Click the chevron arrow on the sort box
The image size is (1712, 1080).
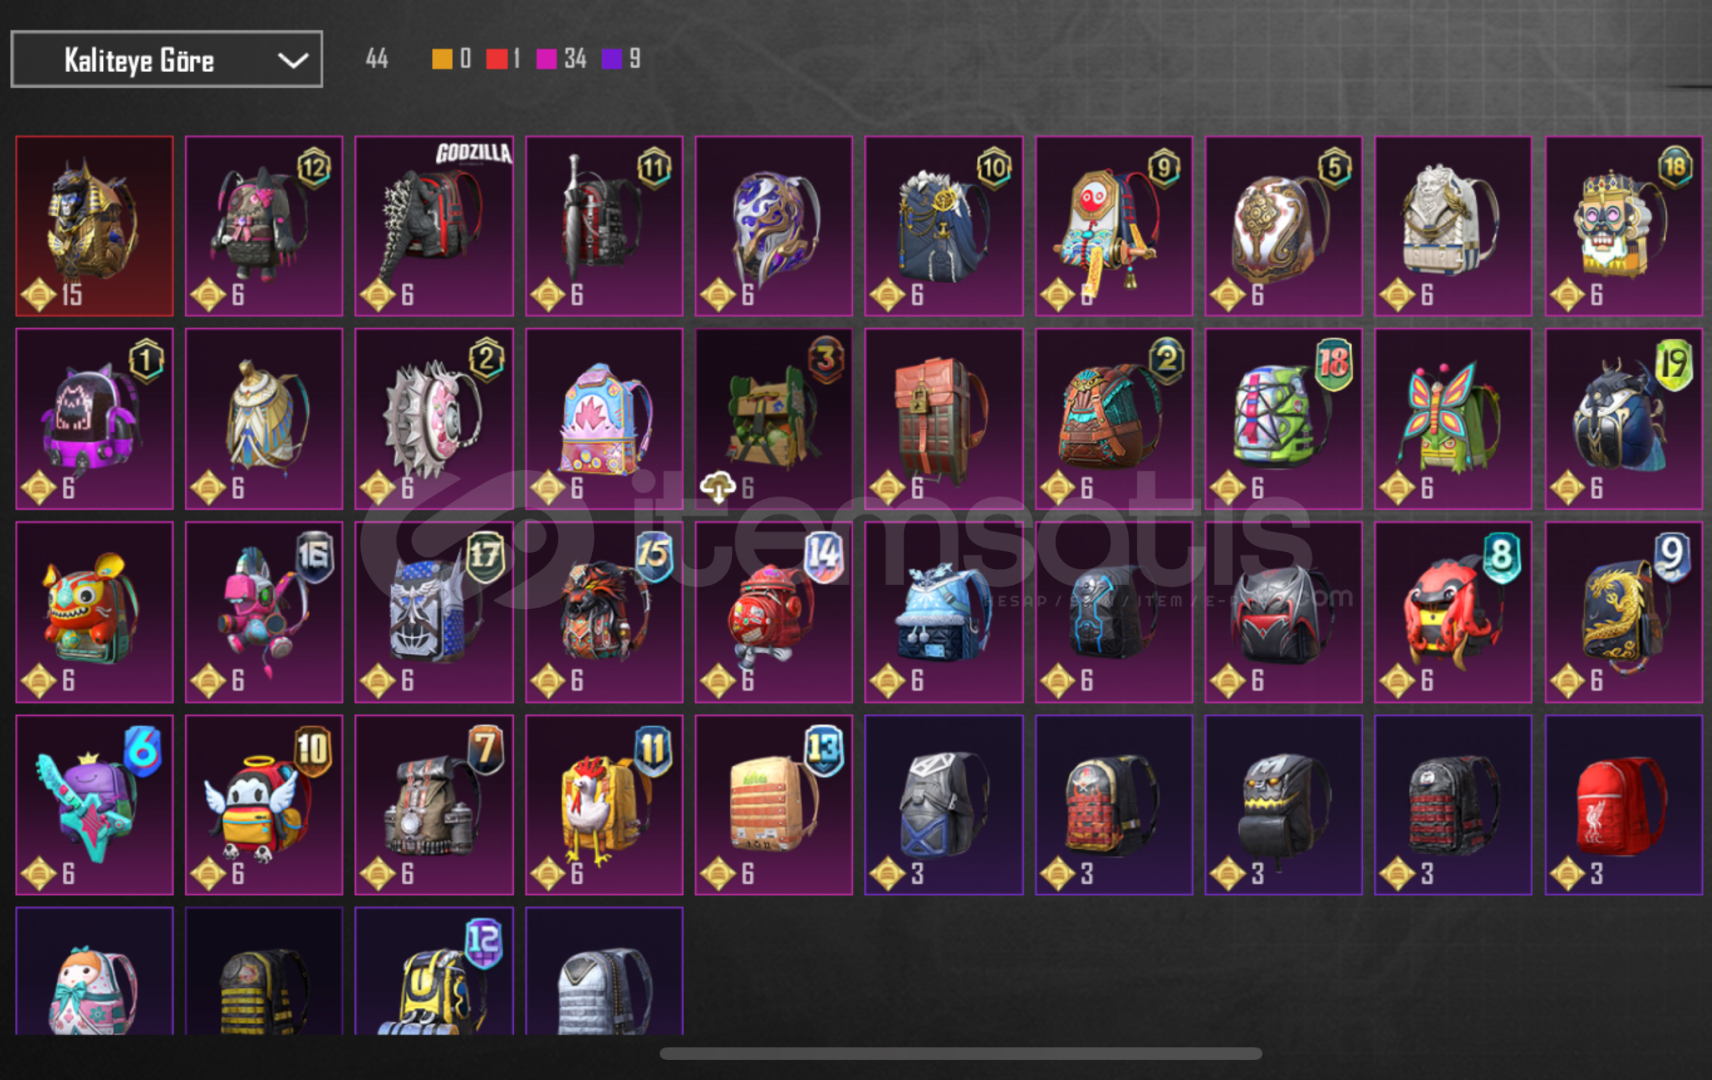point(292,60)
